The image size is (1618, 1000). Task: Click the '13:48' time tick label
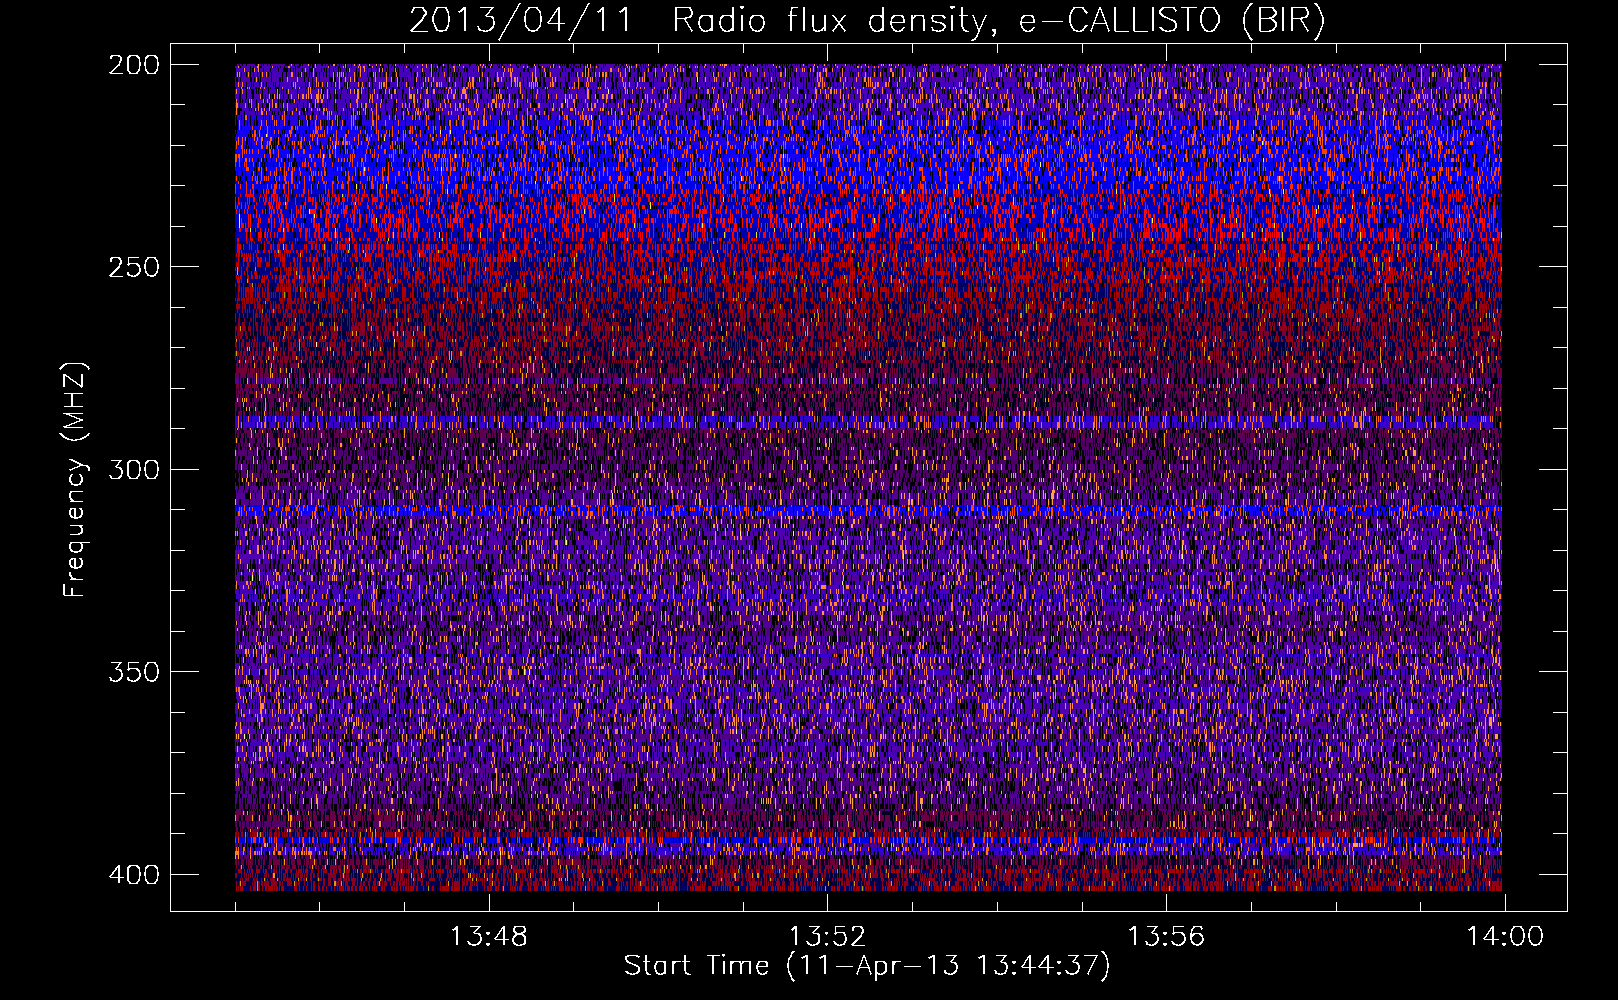[x=488, y=937]
